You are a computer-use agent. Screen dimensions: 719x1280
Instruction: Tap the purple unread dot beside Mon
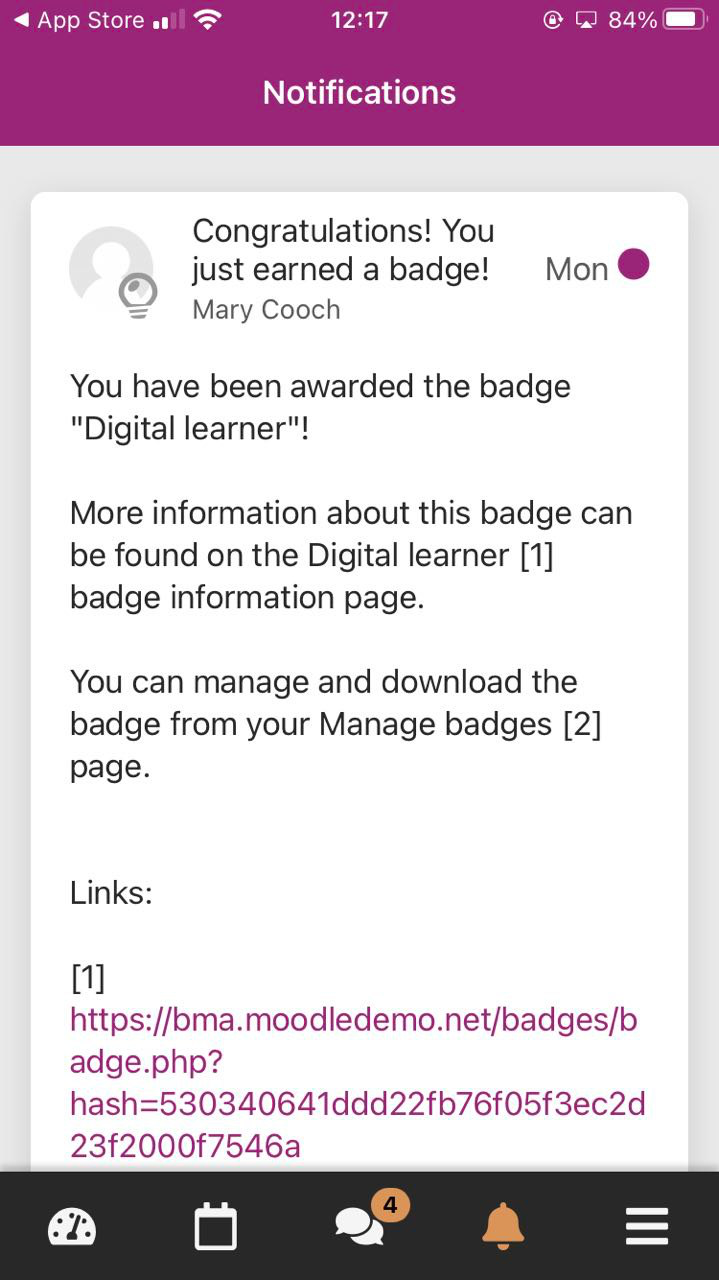[x=634, y=265]
